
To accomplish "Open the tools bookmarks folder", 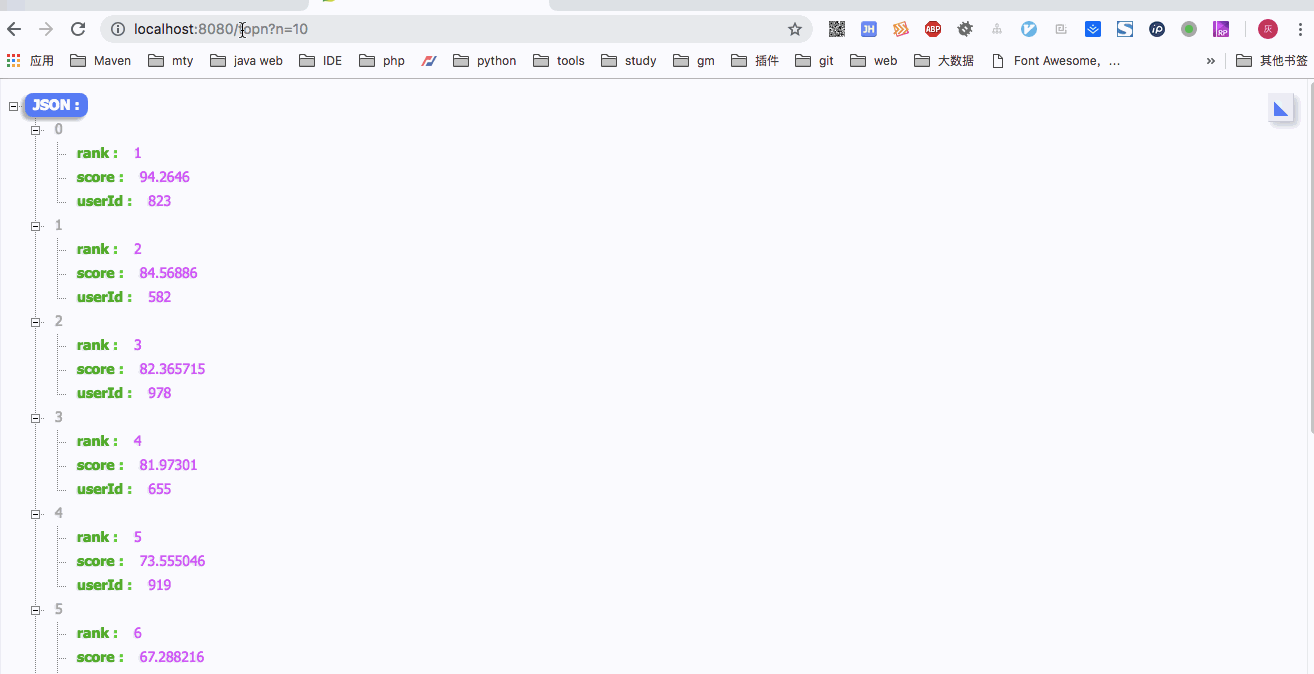I will (x=558, y=61).
